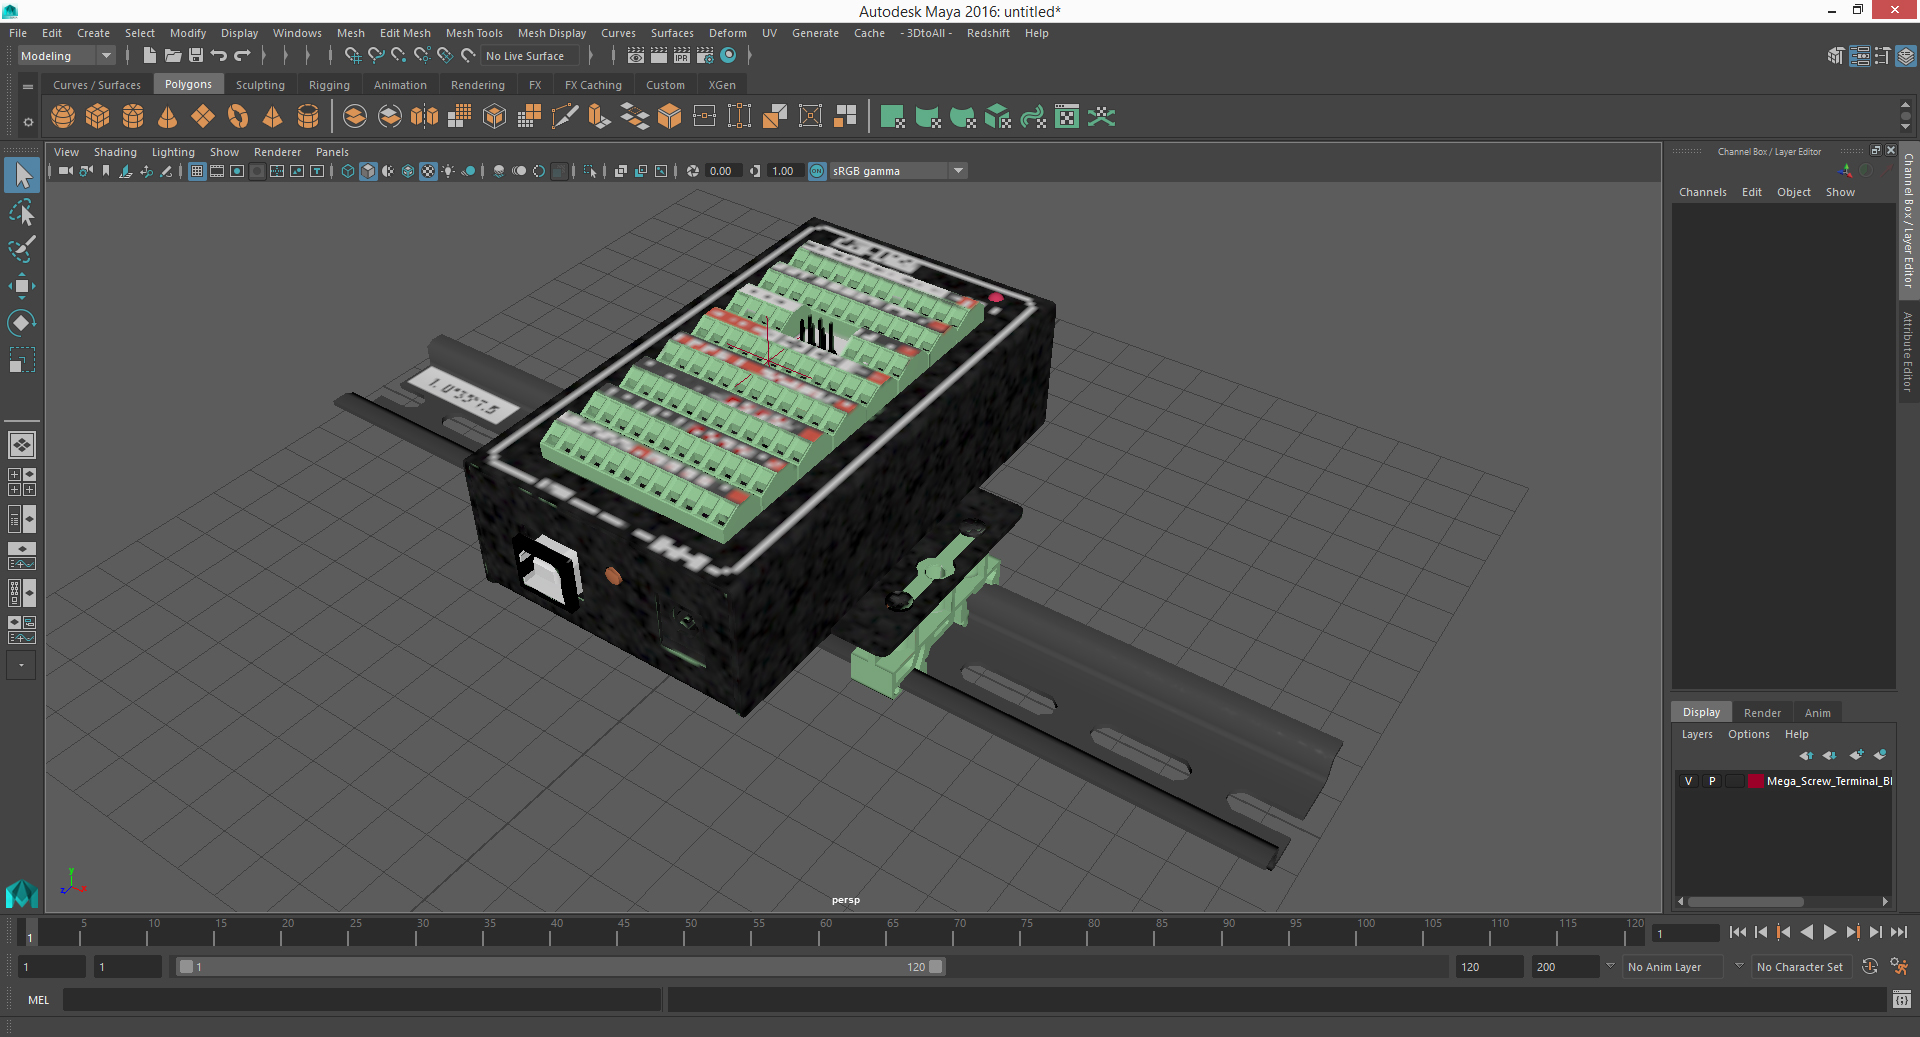Select the Paint Selection tool
This screenshot has width=1920, height=1037.
click(x=21, y=249)
